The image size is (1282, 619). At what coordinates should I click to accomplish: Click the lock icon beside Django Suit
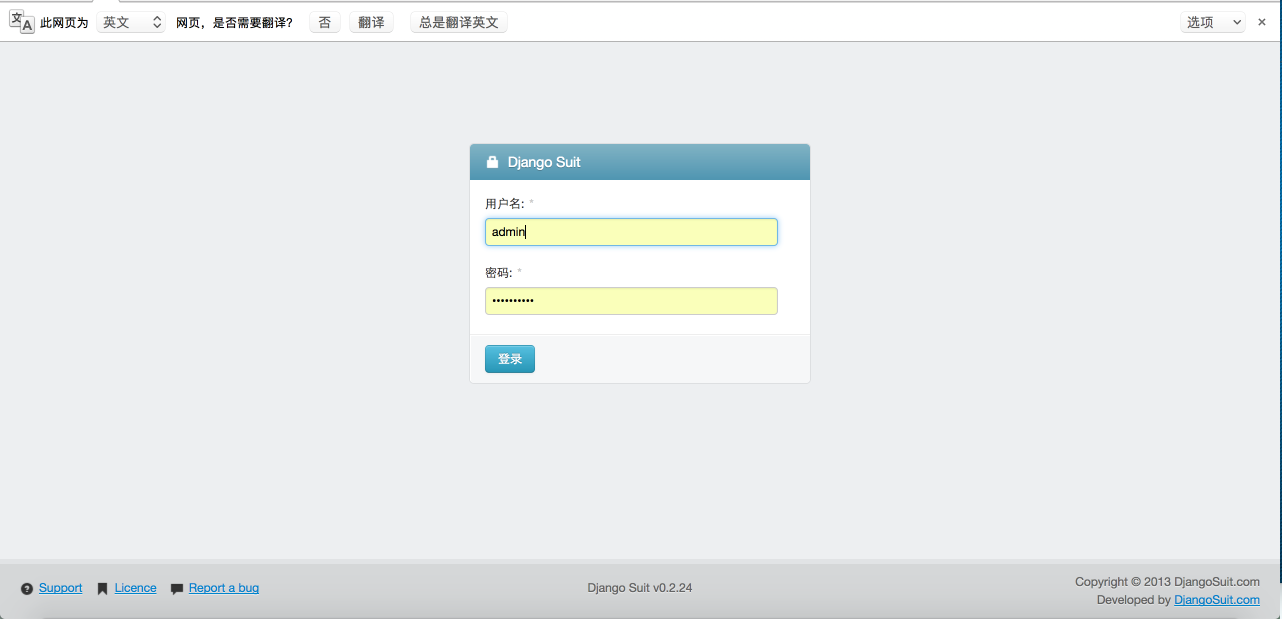click(x=492, y=162)
